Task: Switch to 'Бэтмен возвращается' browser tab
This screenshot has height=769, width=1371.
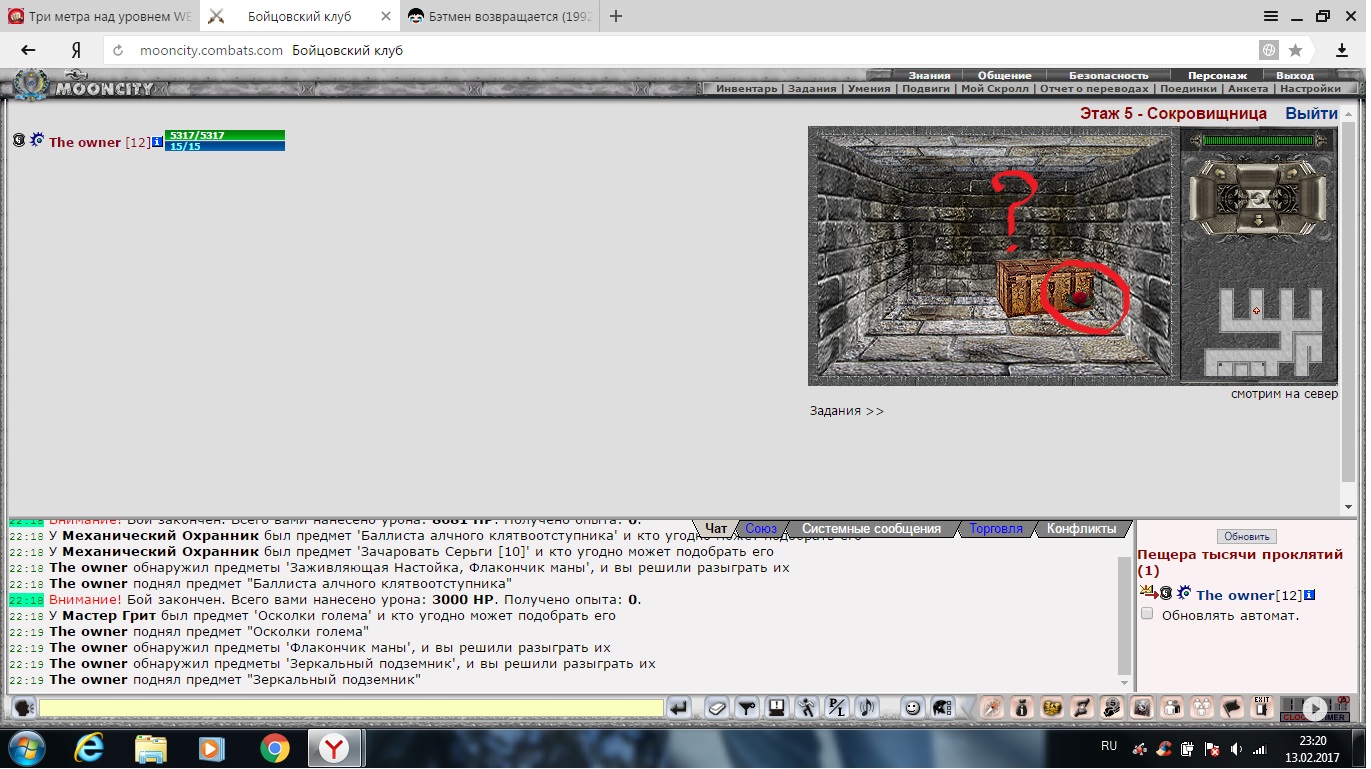Action: (499, 16)
